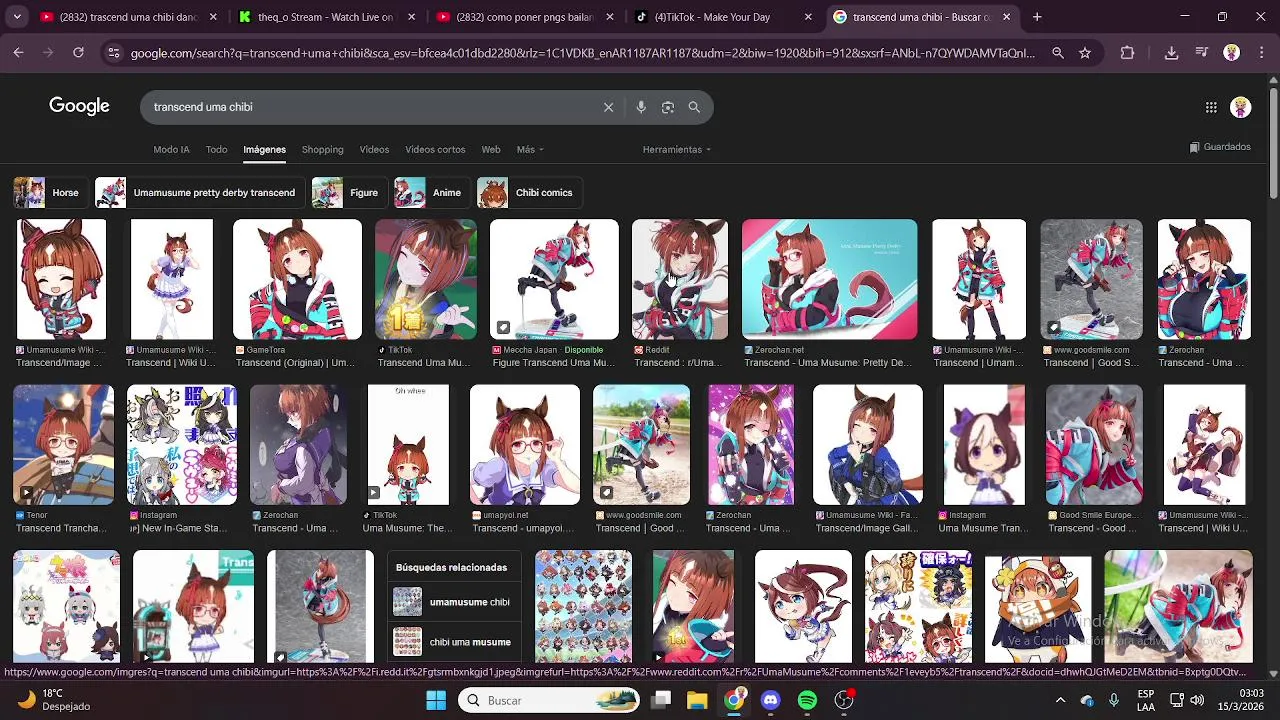Go to Google homepage via logo

[79, 106]
